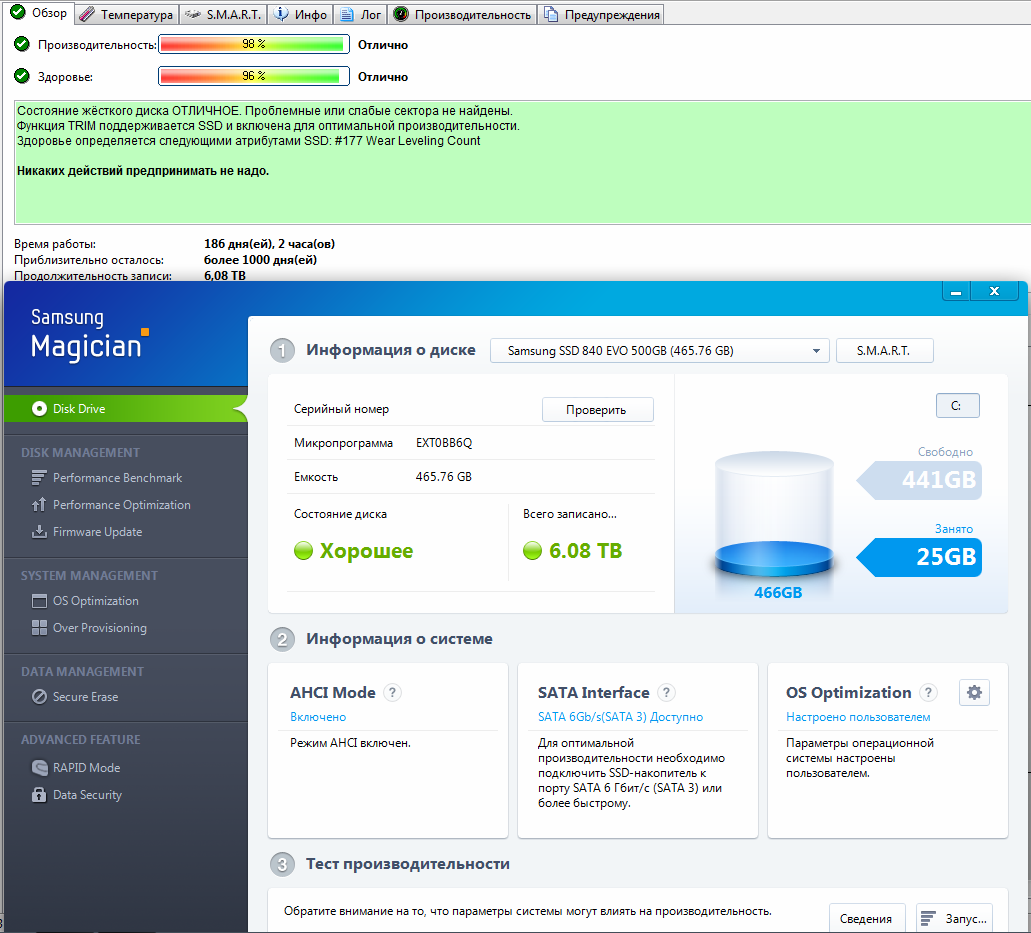Open Over Provisioning
This screenshot has width=1031, height=933.
coord(99,628)
